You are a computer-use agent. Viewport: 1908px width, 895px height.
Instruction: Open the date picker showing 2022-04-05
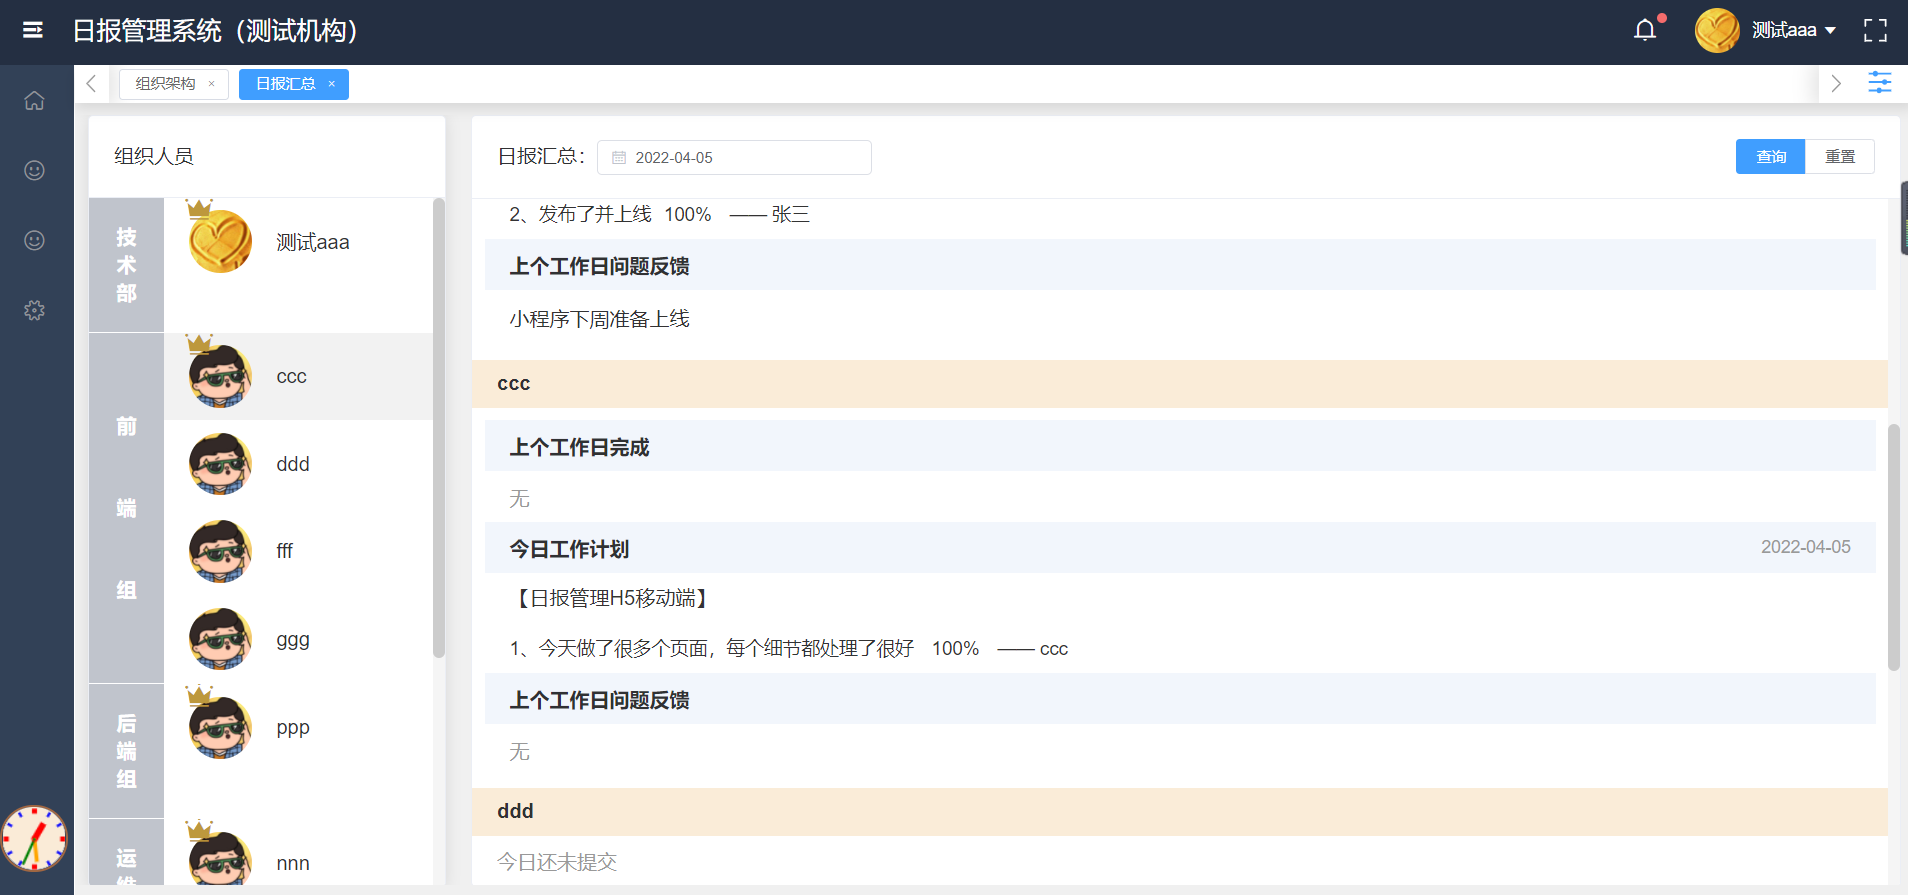[734, 157]
